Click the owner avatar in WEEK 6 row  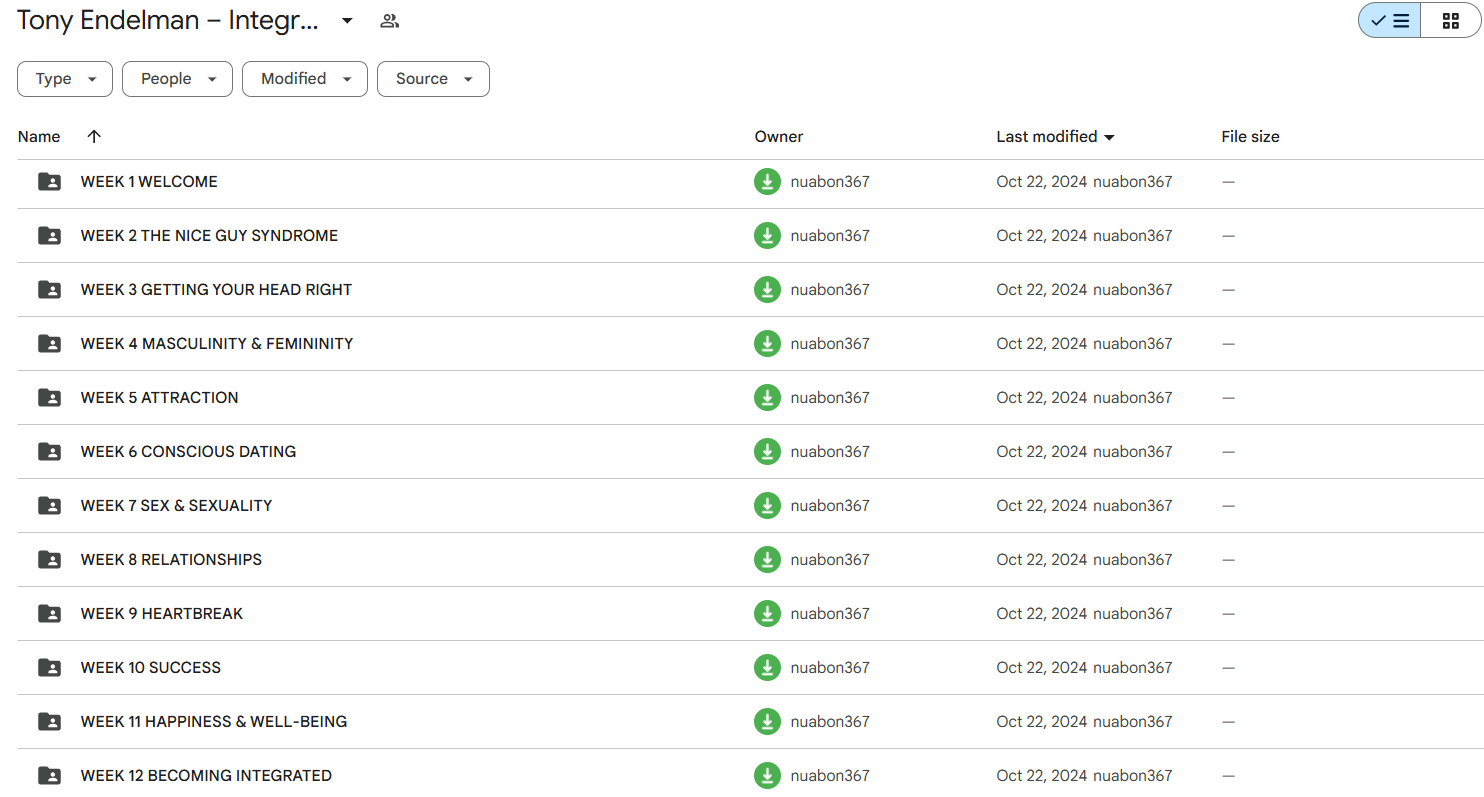(767, 452)
